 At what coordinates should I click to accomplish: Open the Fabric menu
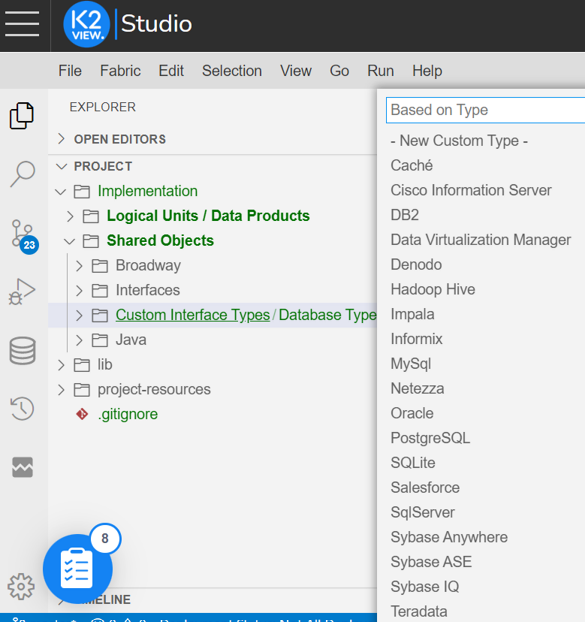tap(120, 71)
